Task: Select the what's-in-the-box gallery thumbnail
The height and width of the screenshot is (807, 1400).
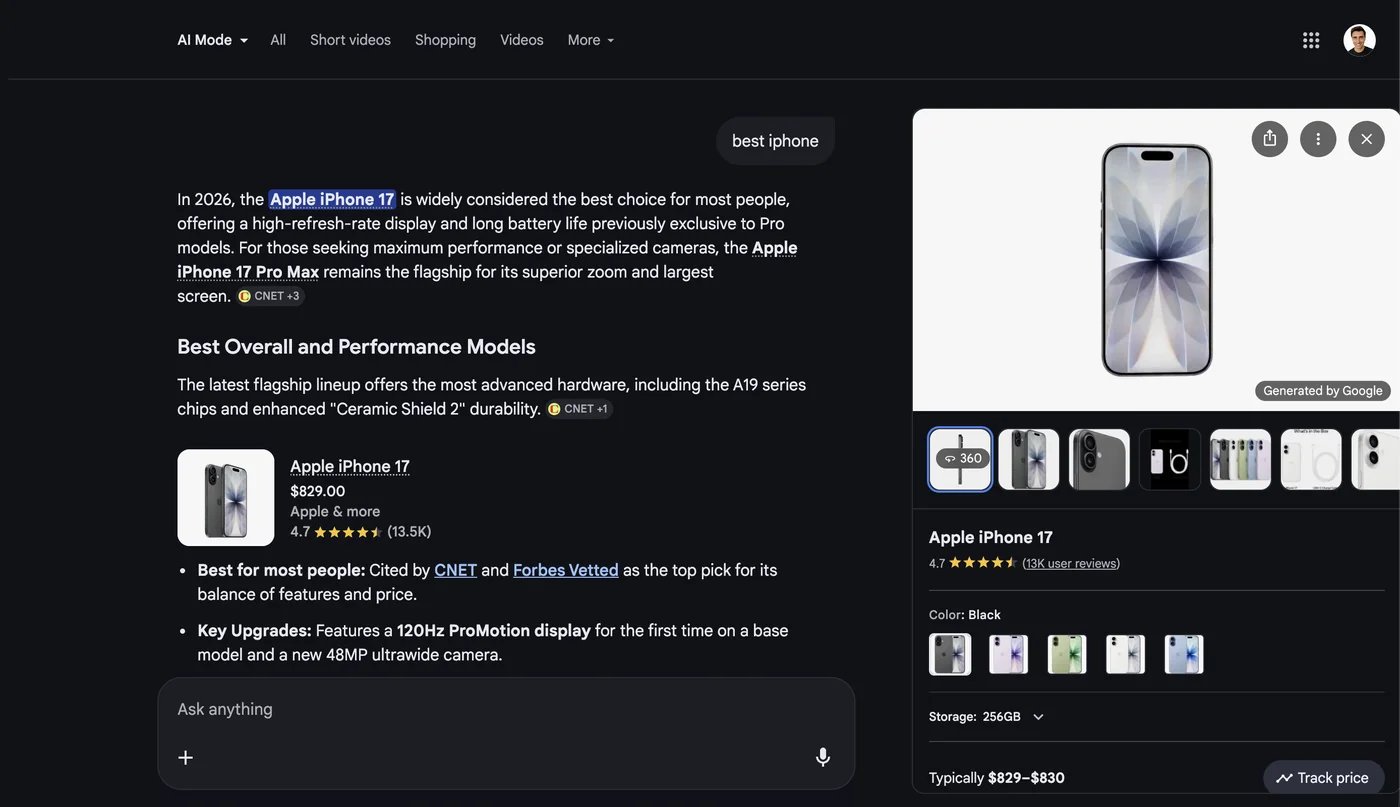Action: (1311, 459)
